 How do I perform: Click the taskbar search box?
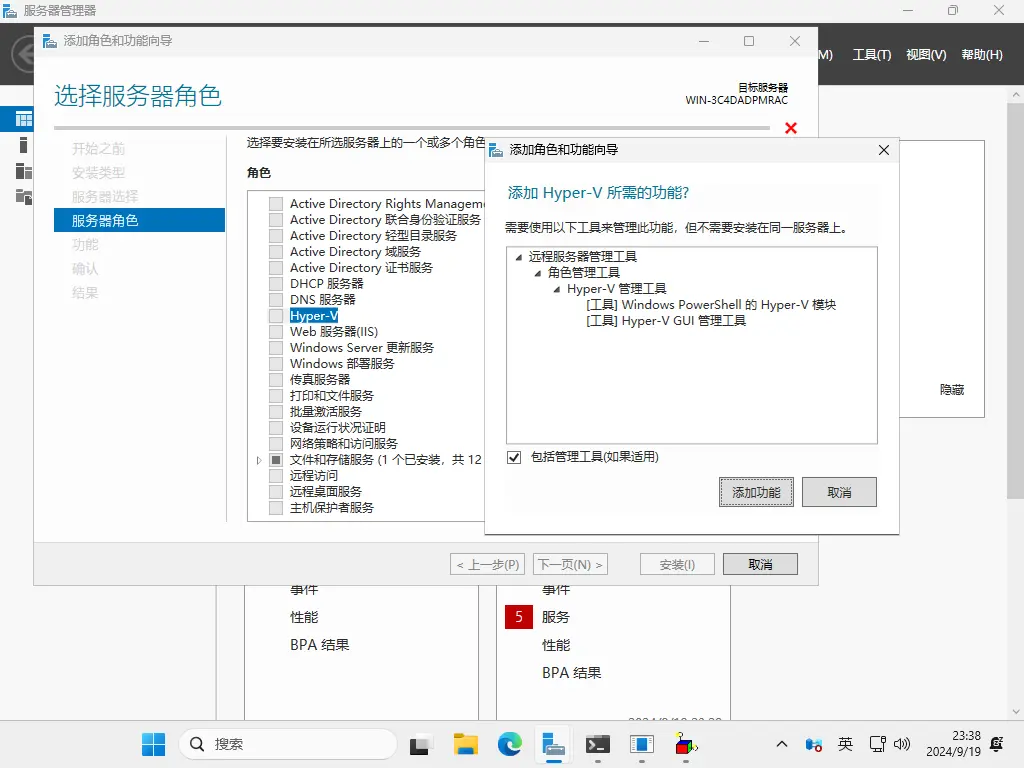click(x=290, y=744)
